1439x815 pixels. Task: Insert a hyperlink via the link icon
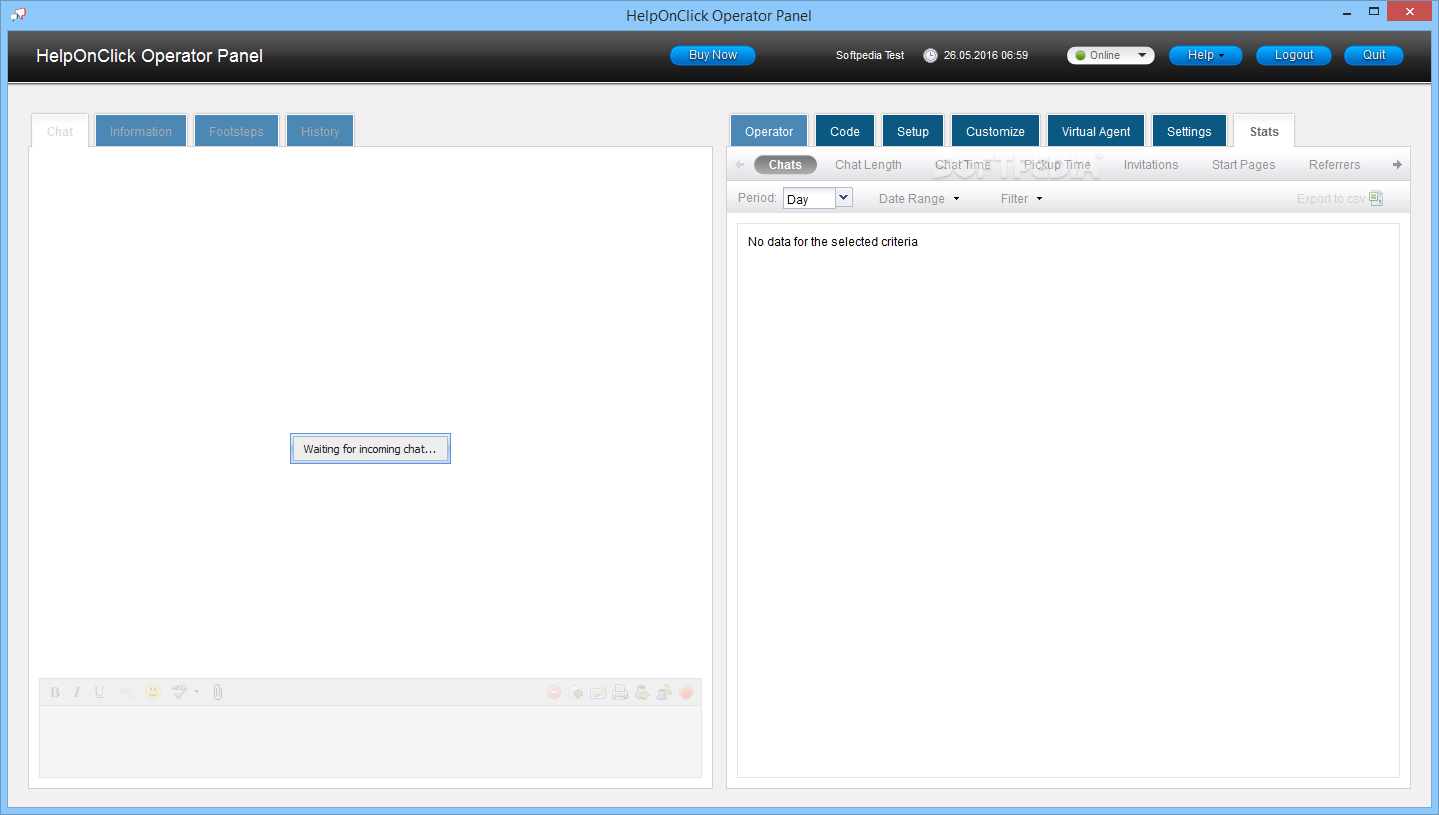pos(125,692)
